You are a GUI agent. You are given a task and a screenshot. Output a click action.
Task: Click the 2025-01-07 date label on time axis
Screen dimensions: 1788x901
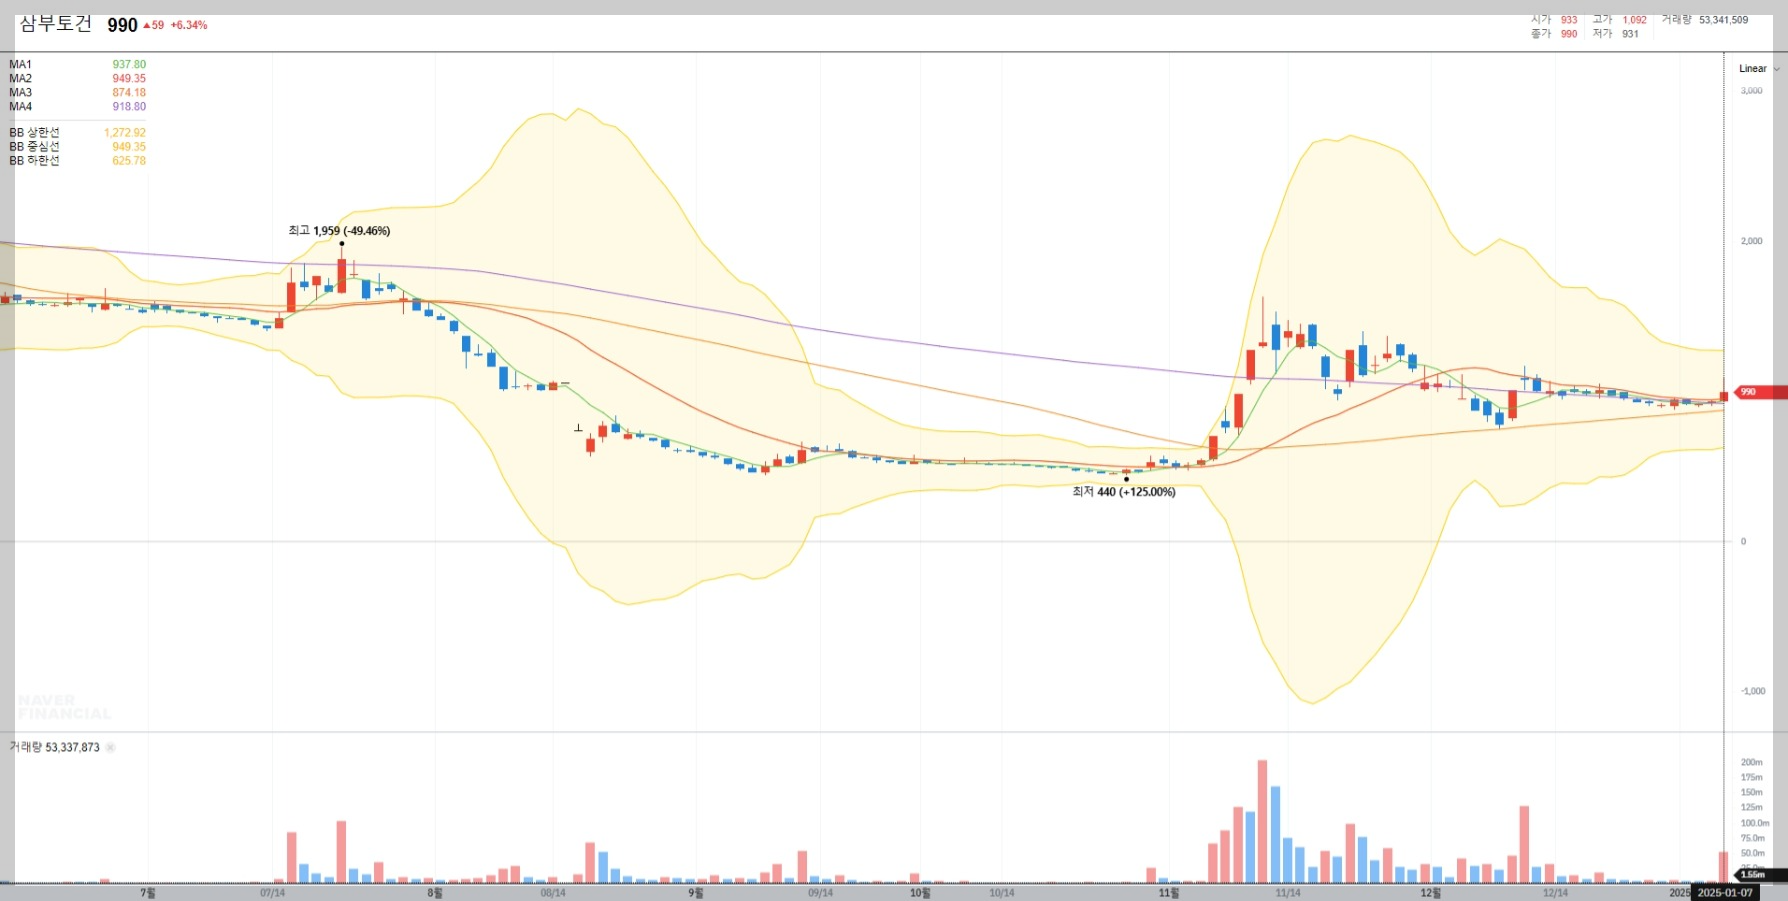click(1725, 893)
